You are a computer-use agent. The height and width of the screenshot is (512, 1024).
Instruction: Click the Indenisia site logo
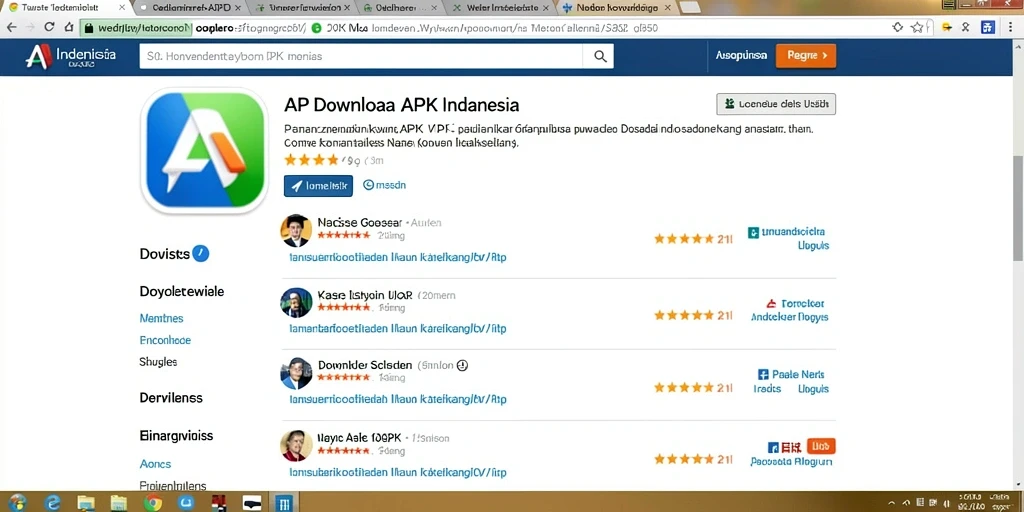[71, 57]
